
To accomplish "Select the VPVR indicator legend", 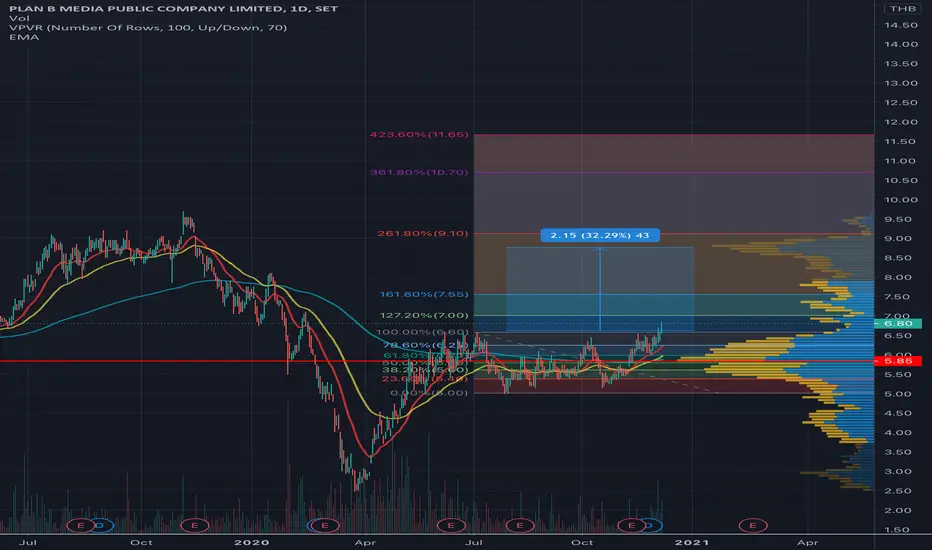I will (148, 27).
